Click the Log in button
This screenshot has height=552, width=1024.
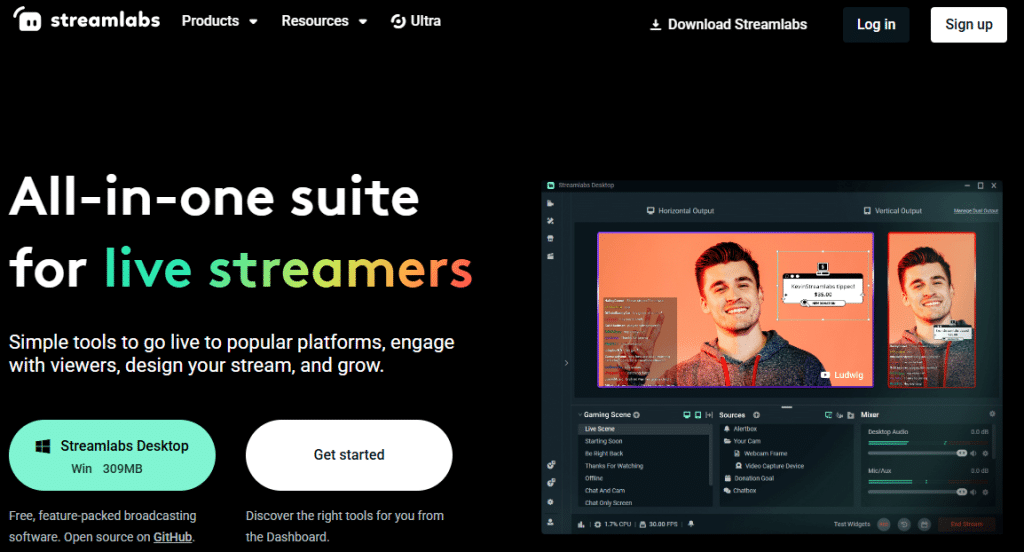point(876,25)
